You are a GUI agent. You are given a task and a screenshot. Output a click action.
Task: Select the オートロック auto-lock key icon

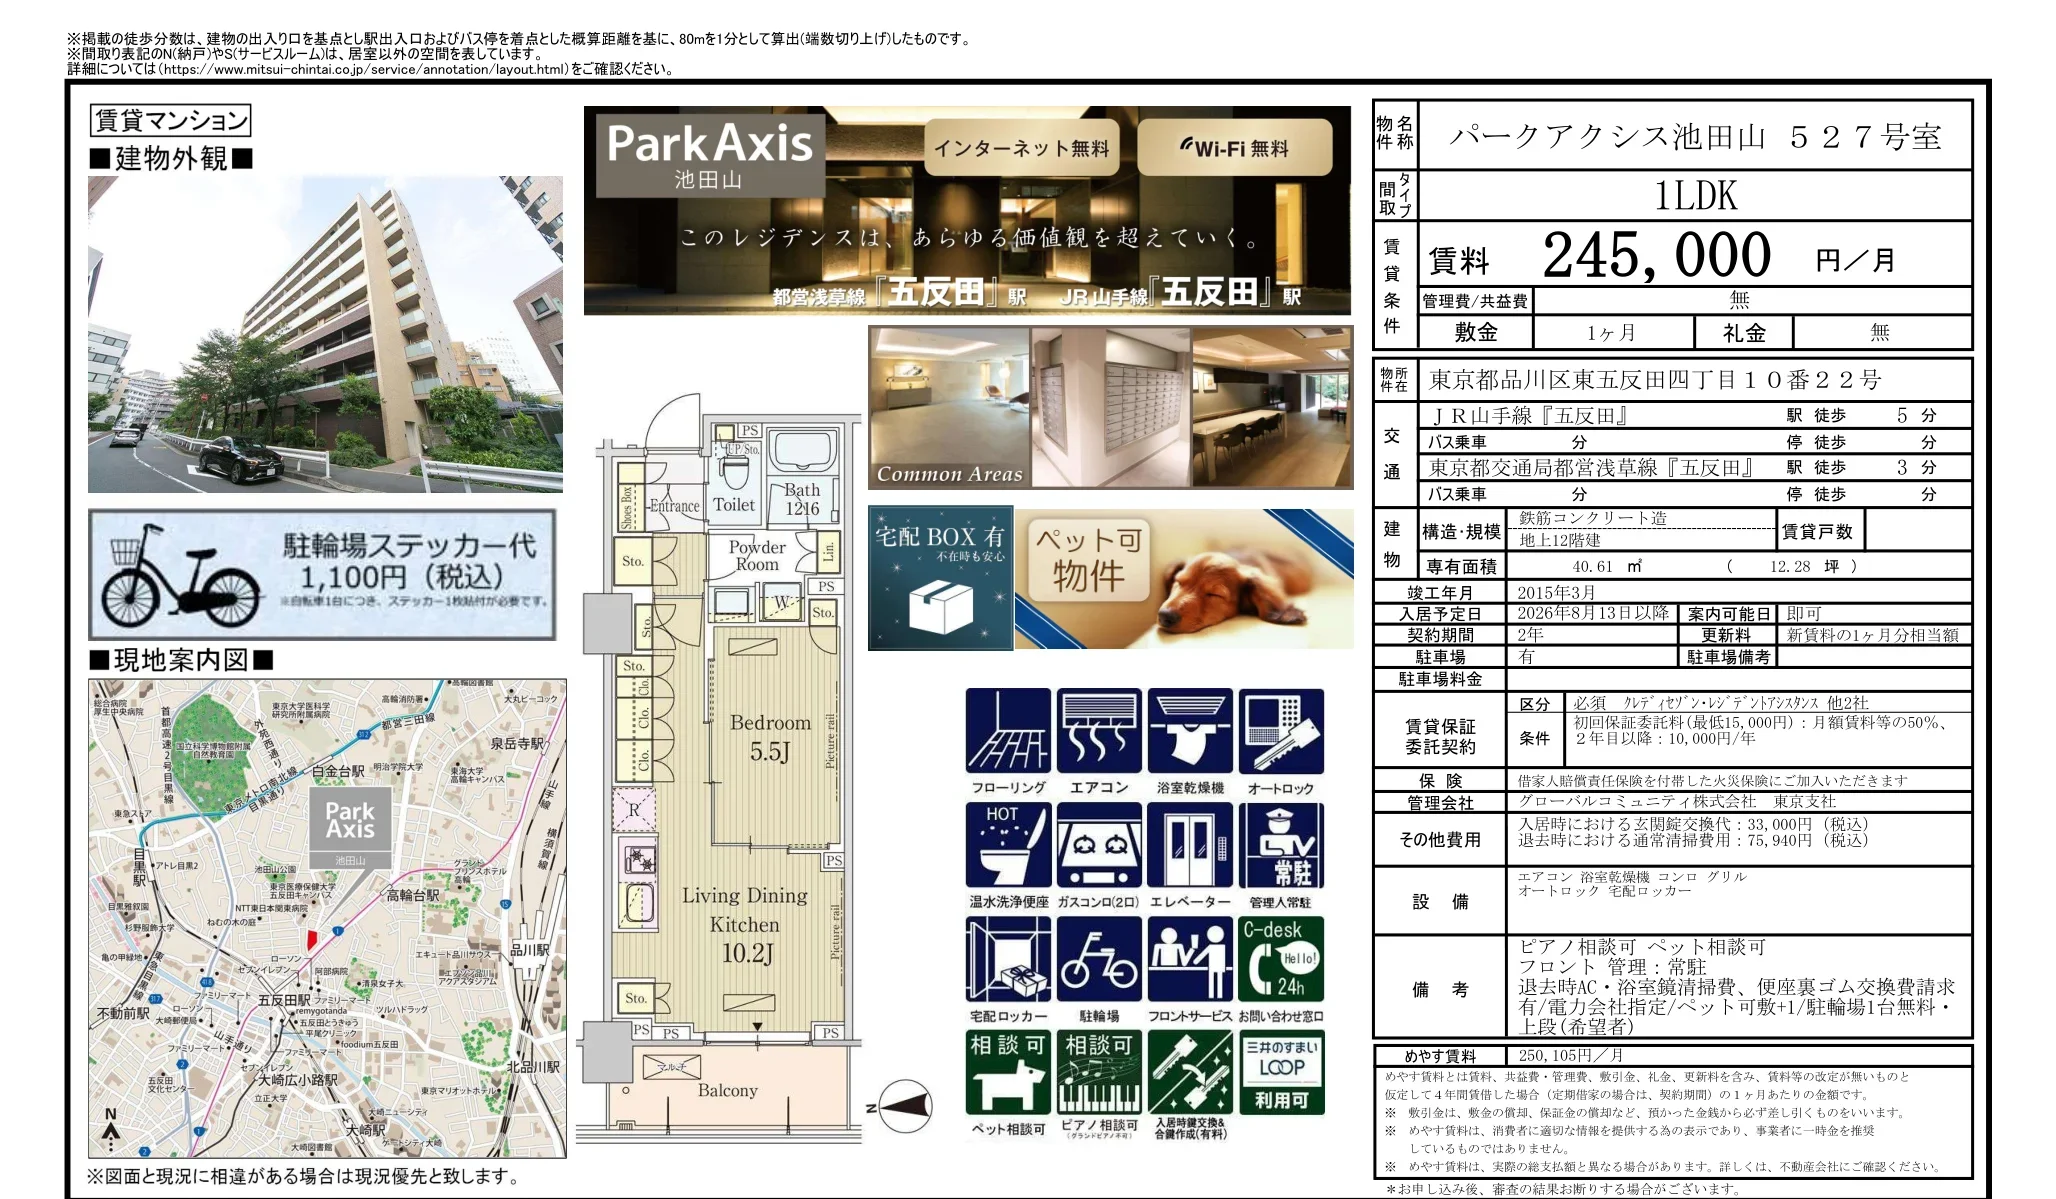pos(1281,731)
